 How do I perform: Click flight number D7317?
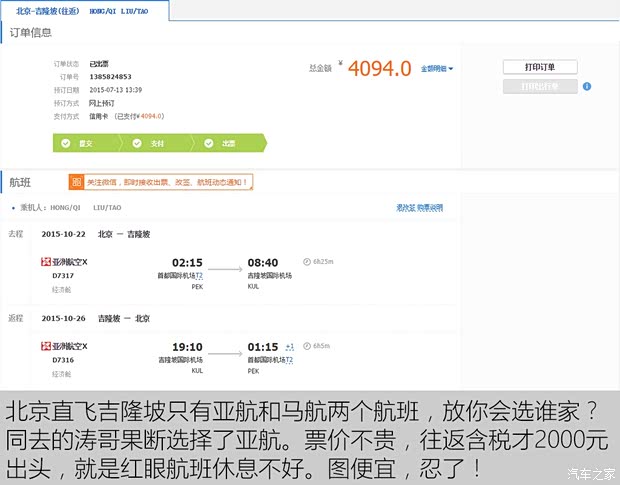click(63, 276)
